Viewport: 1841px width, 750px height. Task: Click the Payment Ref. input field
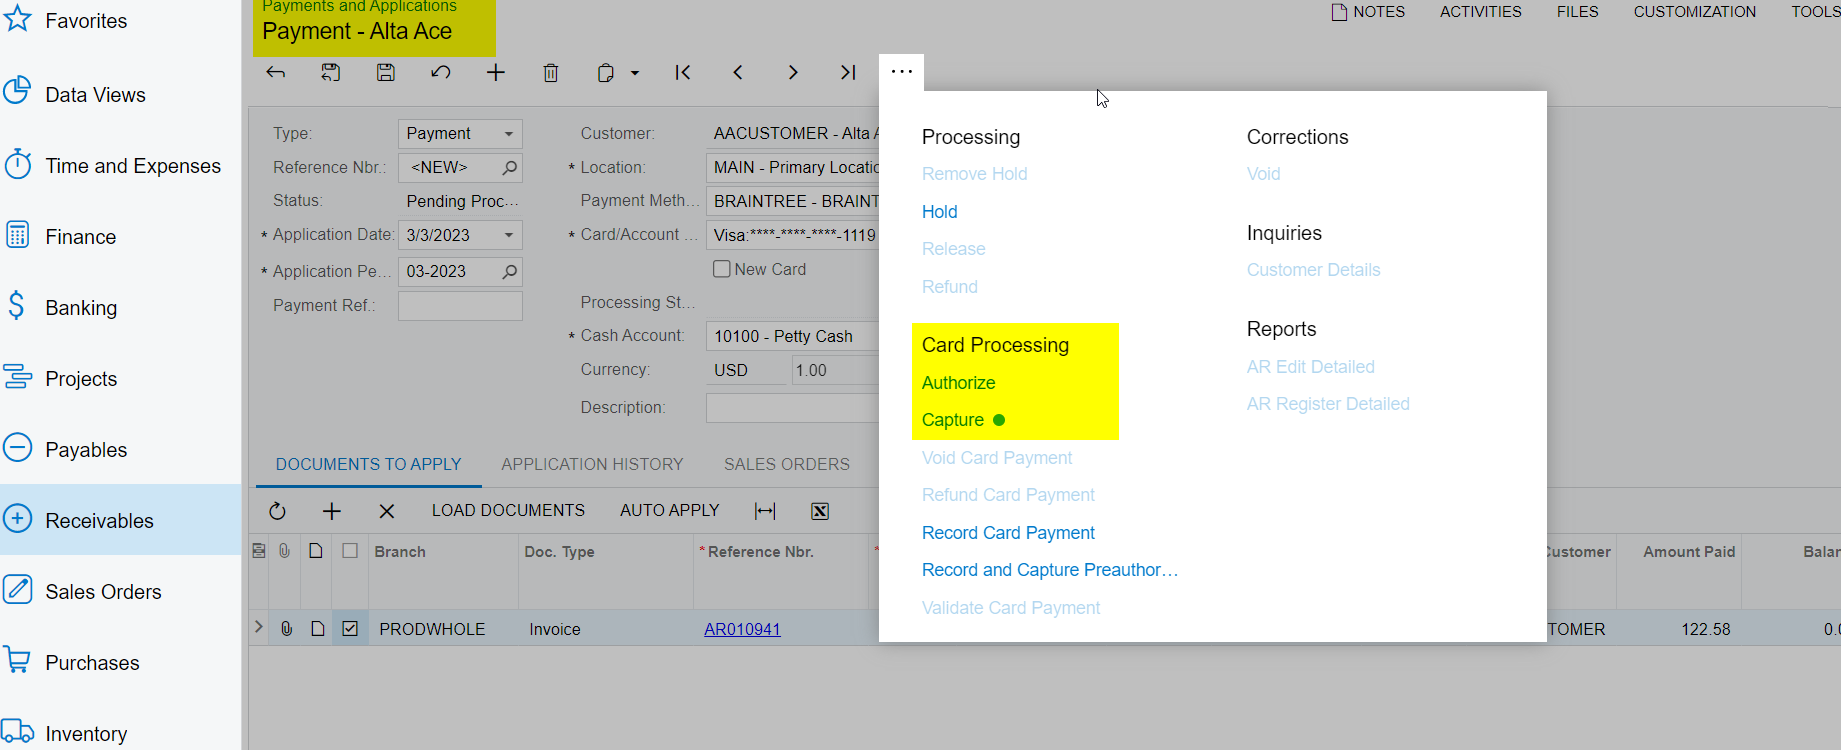(460, 306)
